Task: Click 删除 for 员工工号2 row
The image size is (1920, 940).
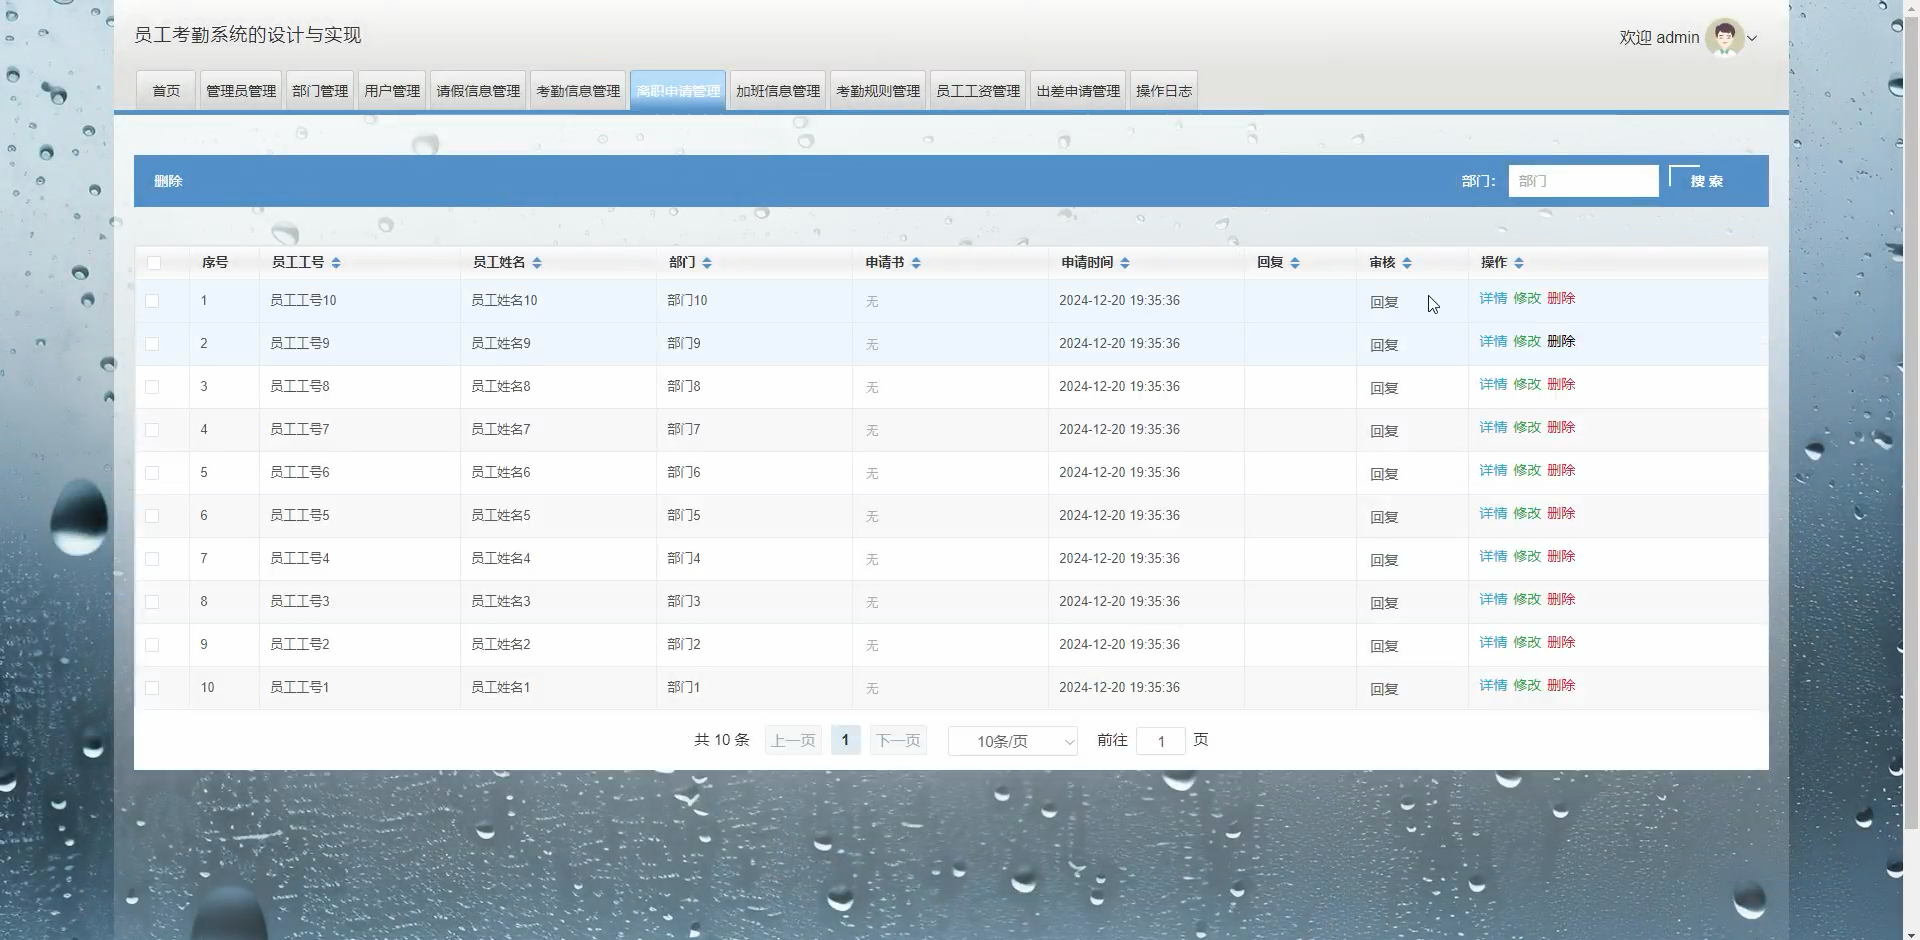Action: [x=1561, y=642]
